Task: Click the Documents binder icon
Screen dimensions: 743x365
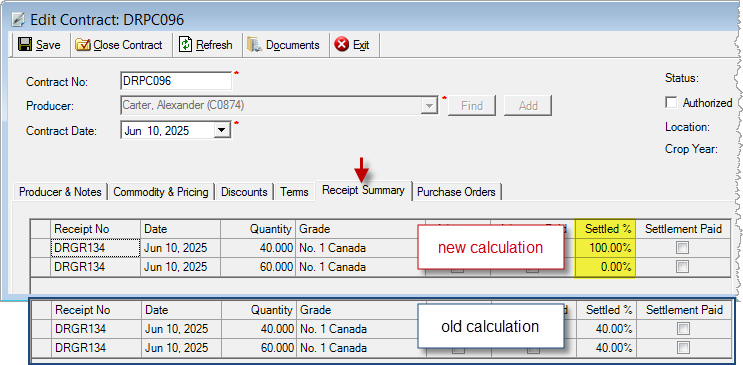Action: [x=254, y=45]
